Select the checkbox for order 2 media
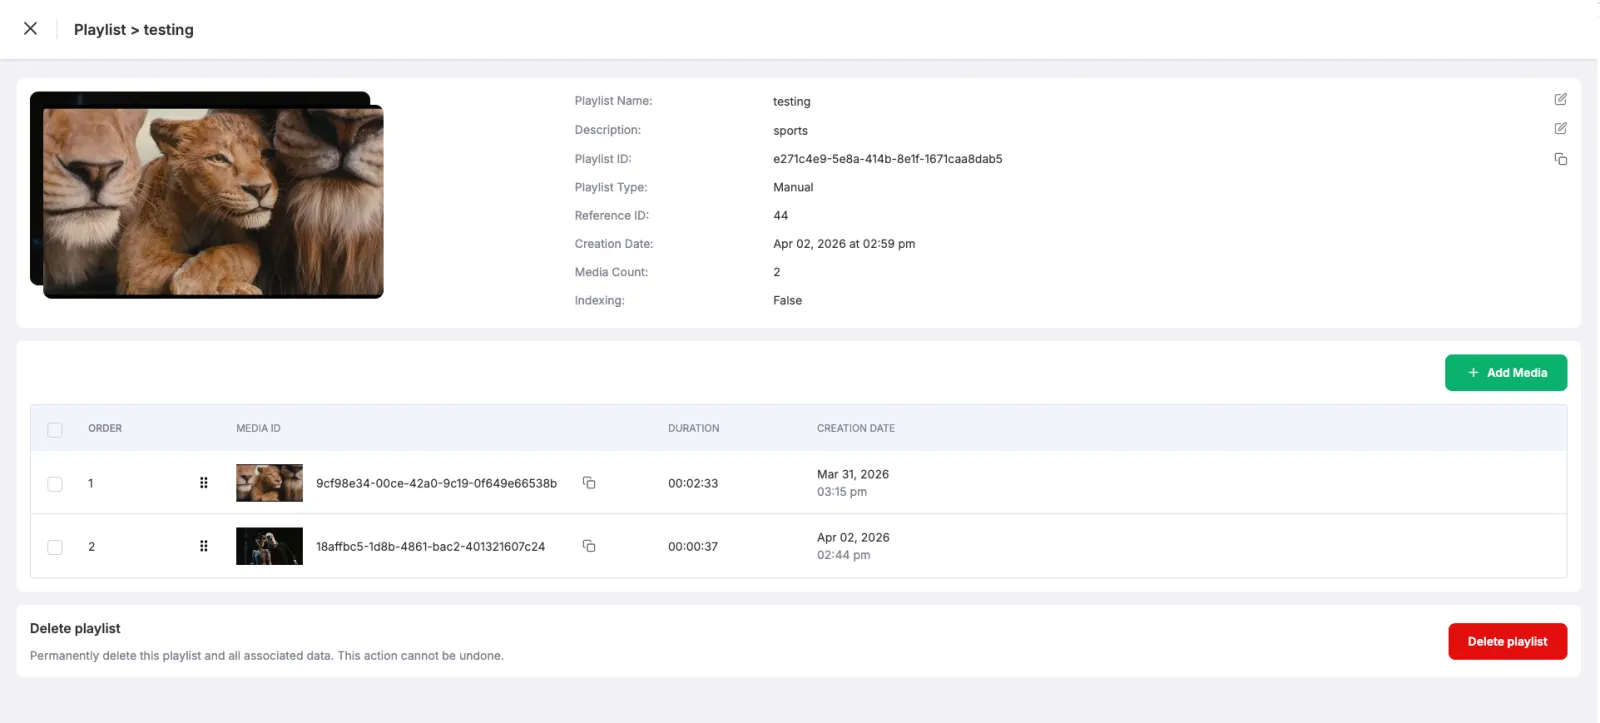This screenshot has width=1600, height=723. pyautogui.click(x=55, y=547)
